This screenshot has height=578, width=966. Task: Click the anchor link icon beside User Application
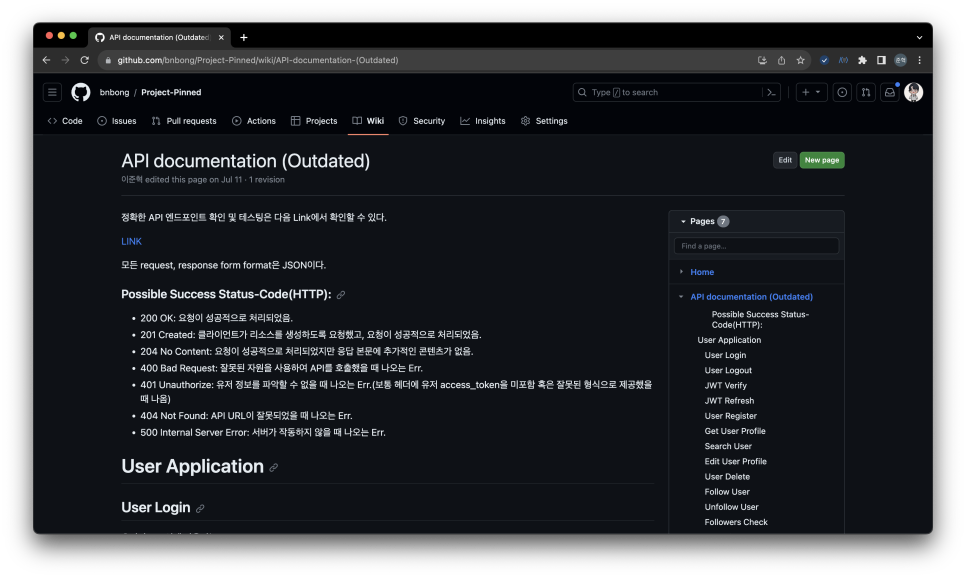tap(274, 468)
